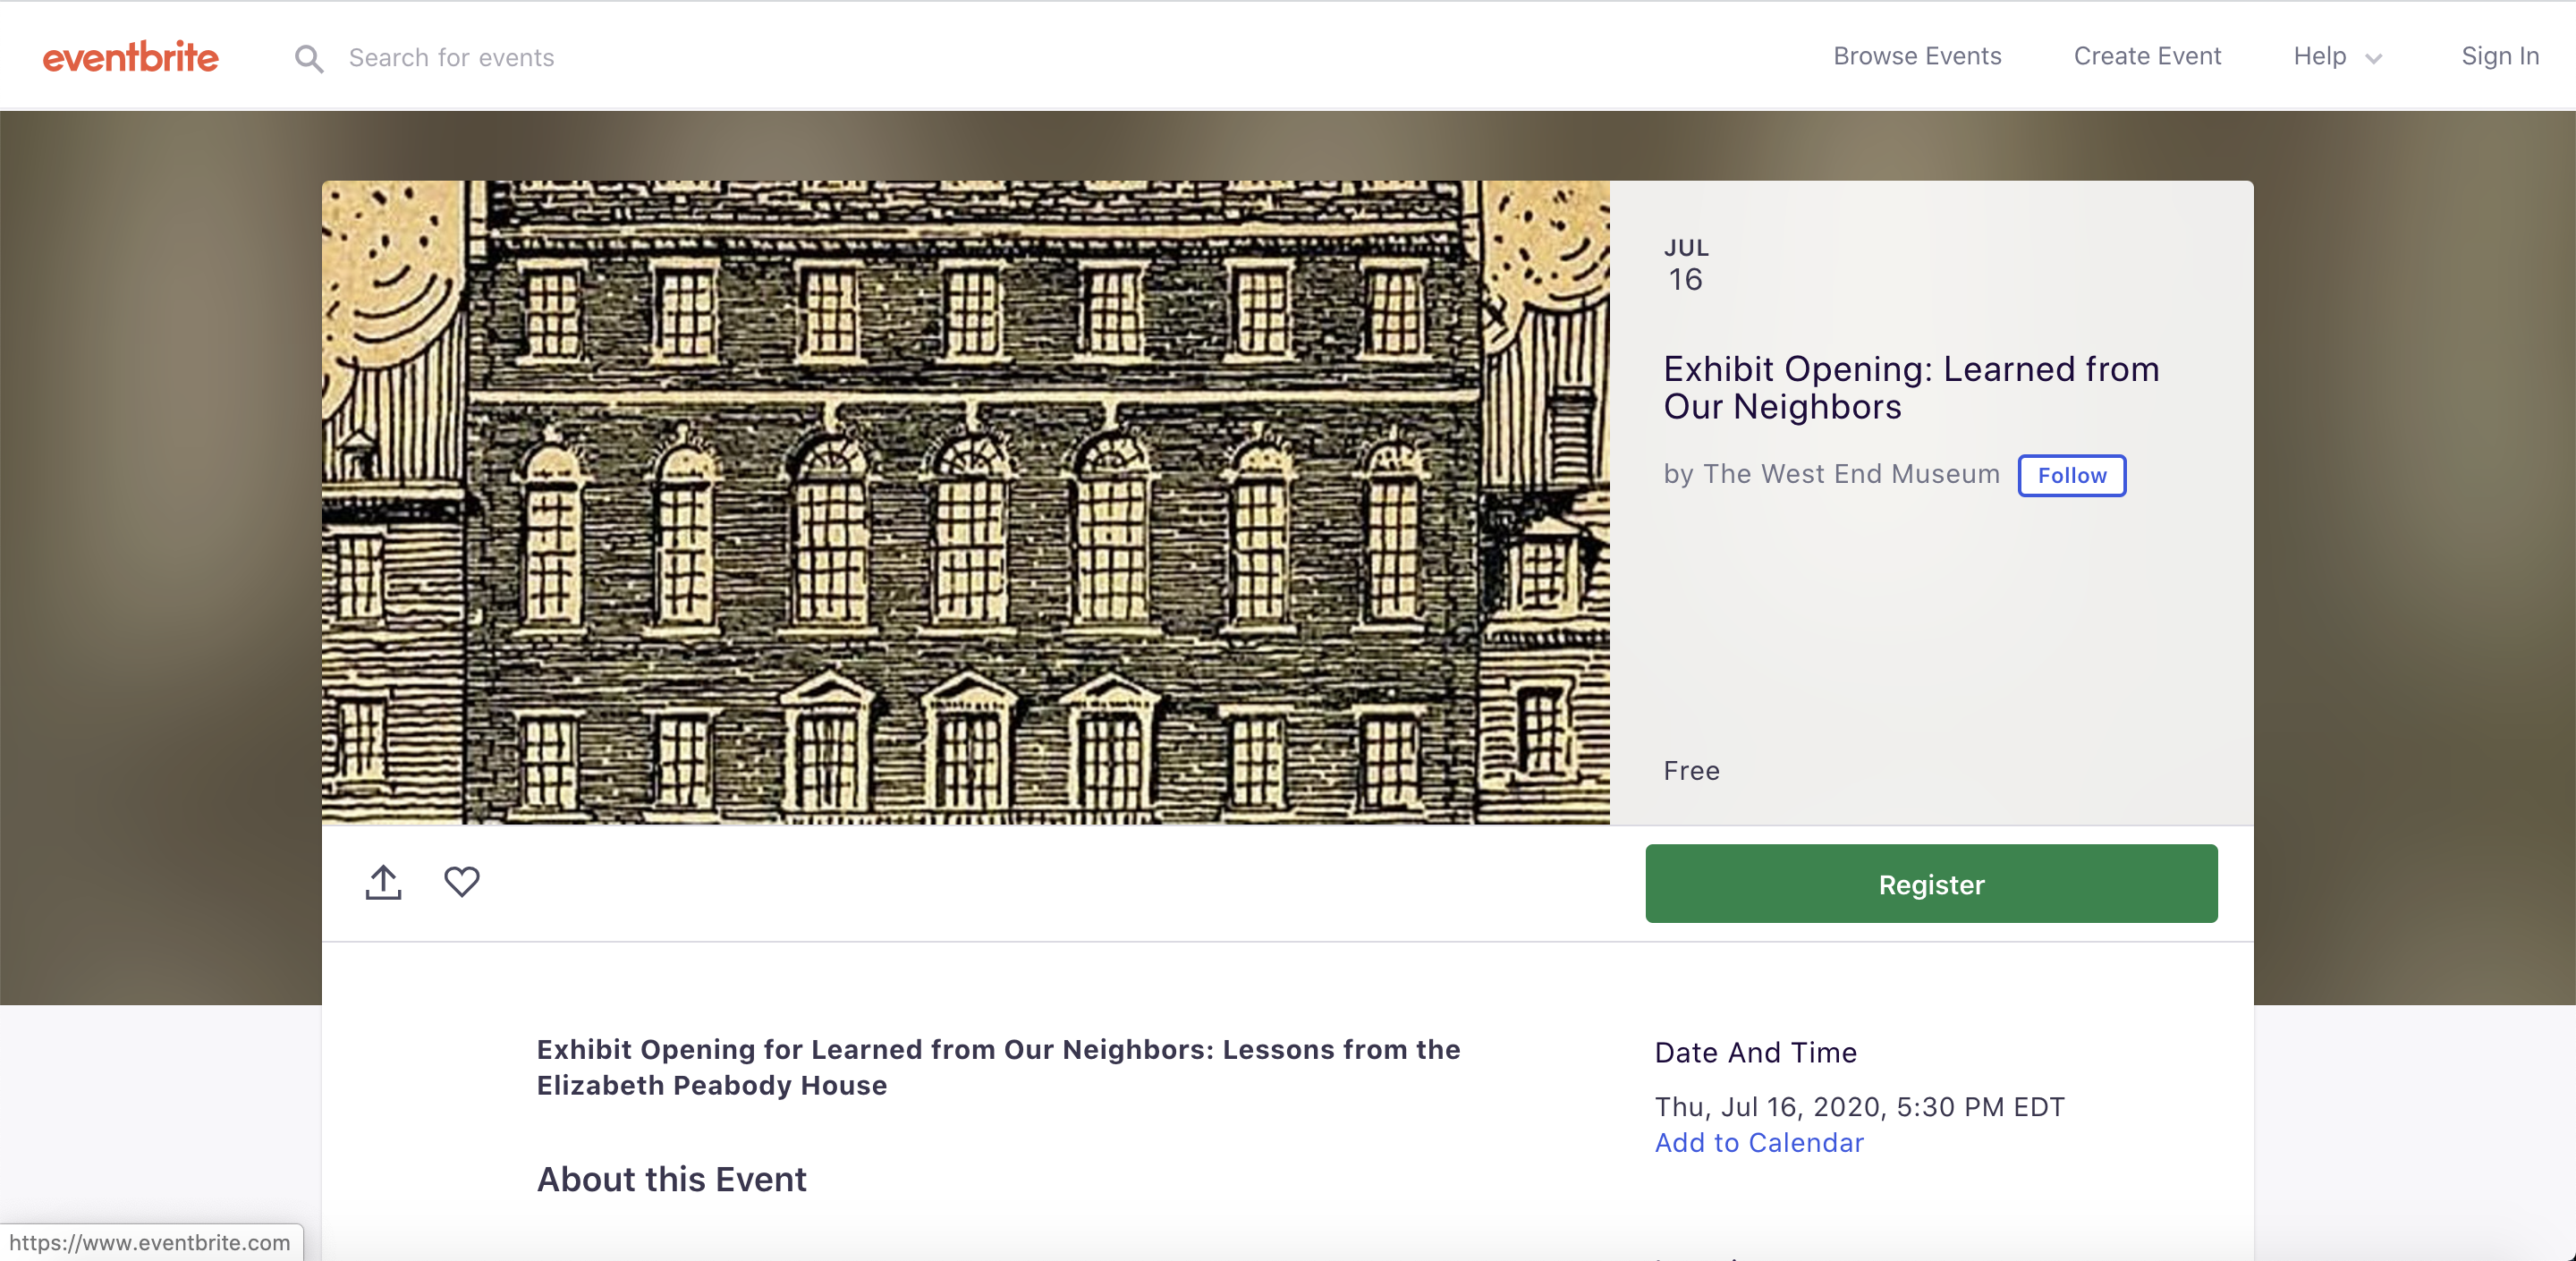Viewport: 2576px width, 1261px height.
Task: Click Sign In link
Action: [x=2499, y=57]
